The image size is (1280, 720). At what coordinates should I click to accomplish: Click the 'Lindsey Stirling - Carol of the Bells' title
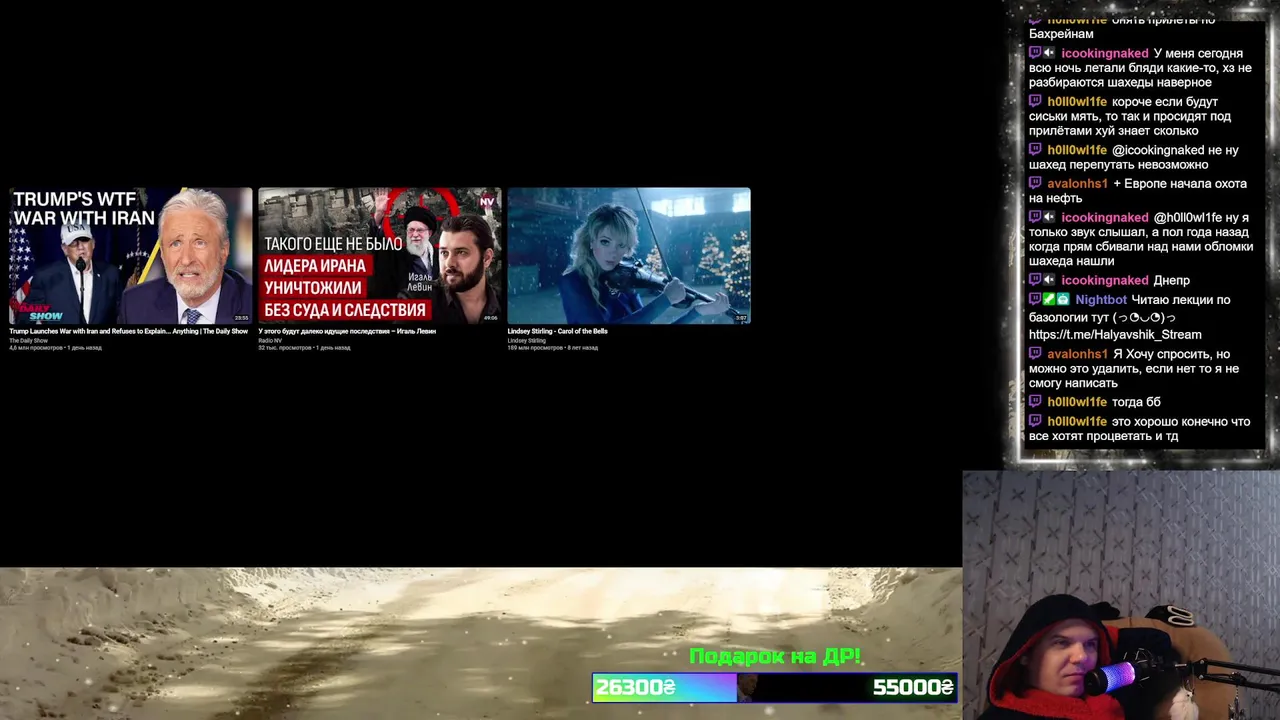click(x=557, y=331)
